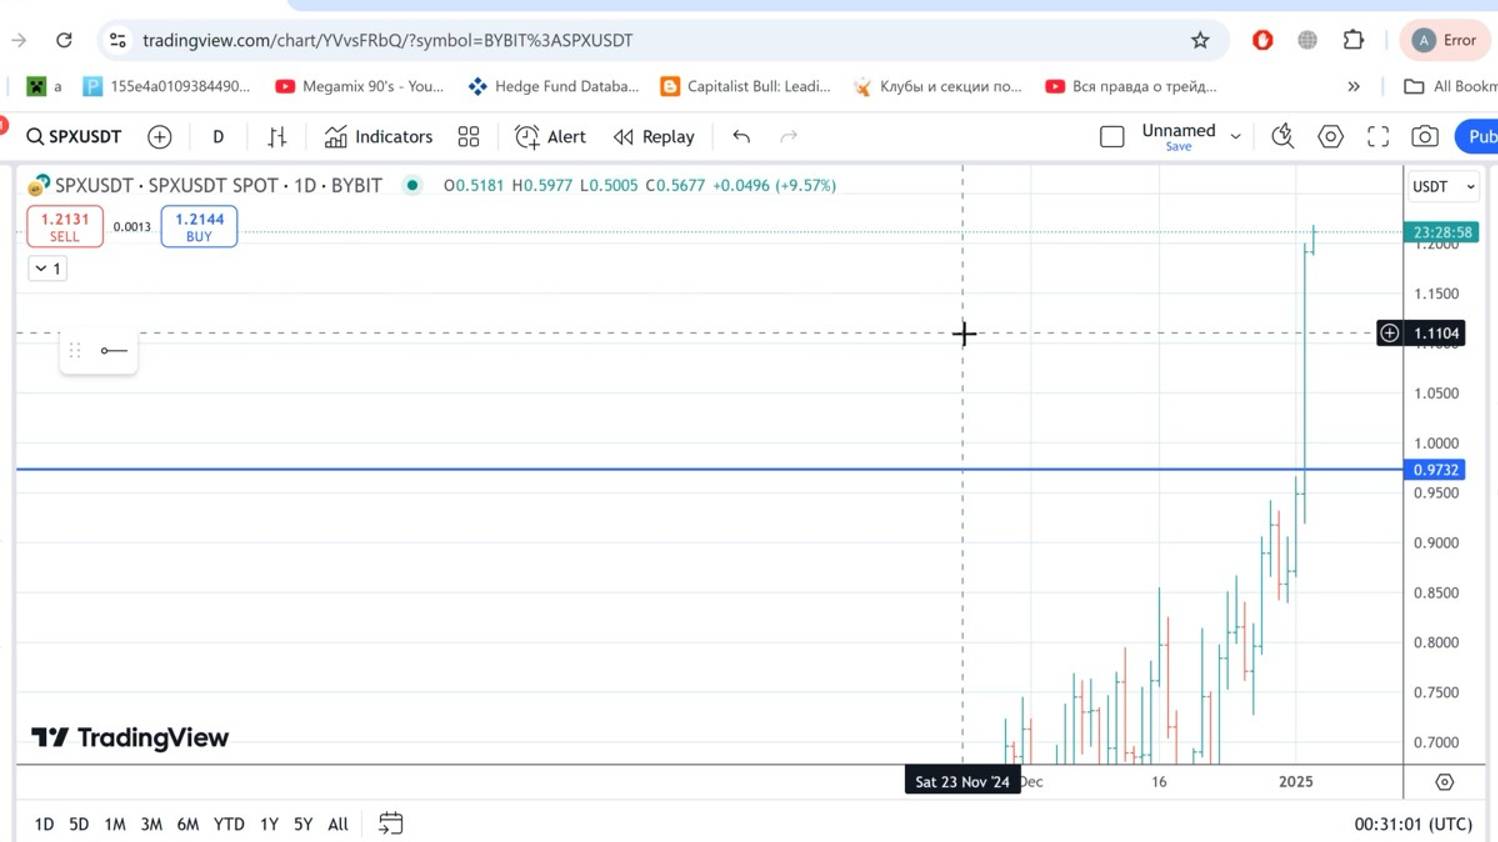1498x842 pixels.
Task: Click Save under the Unnamed layout
Action: (1178, 147)
